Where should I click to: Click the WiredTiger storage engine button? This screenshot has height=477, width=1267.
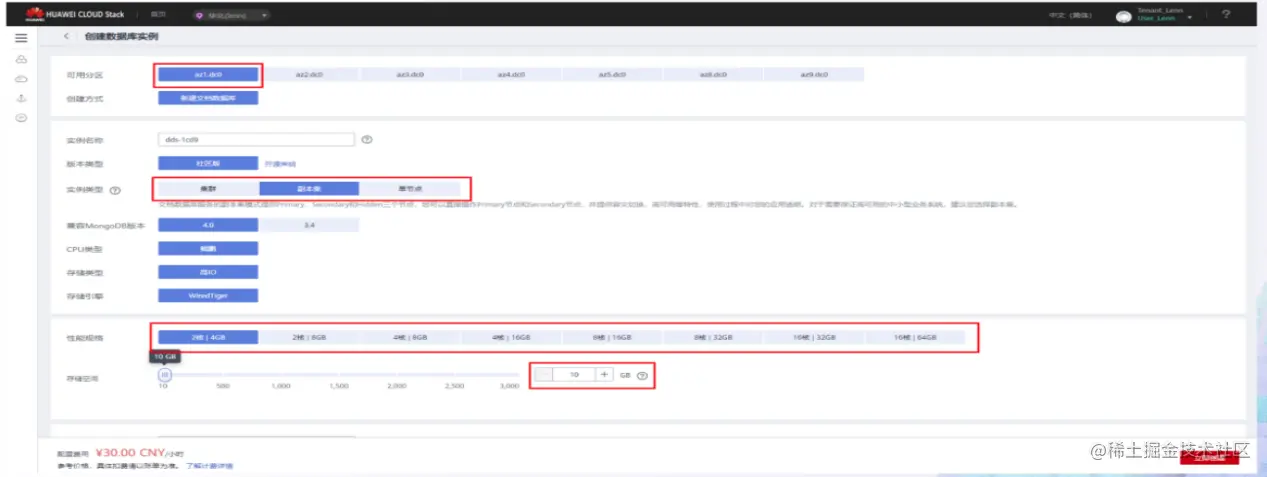(208, 295)
